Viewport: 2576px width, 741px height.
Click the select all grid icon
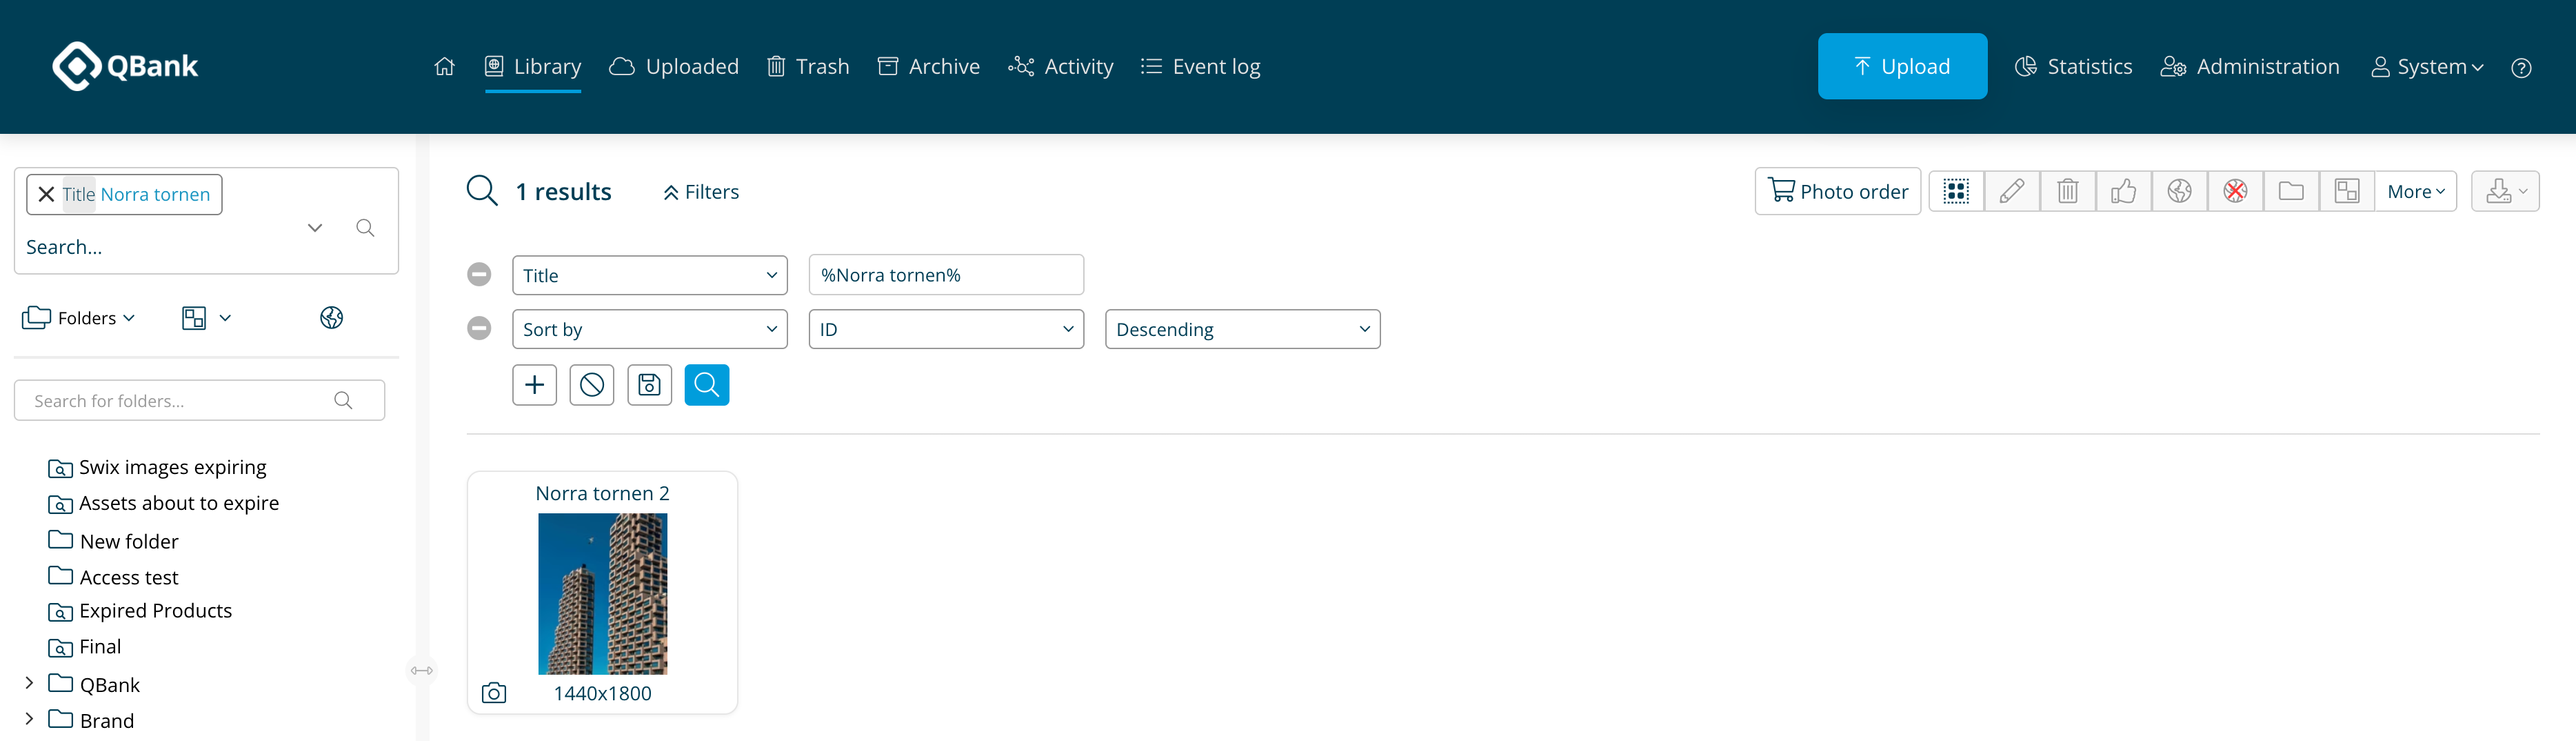coord(1956,191)
